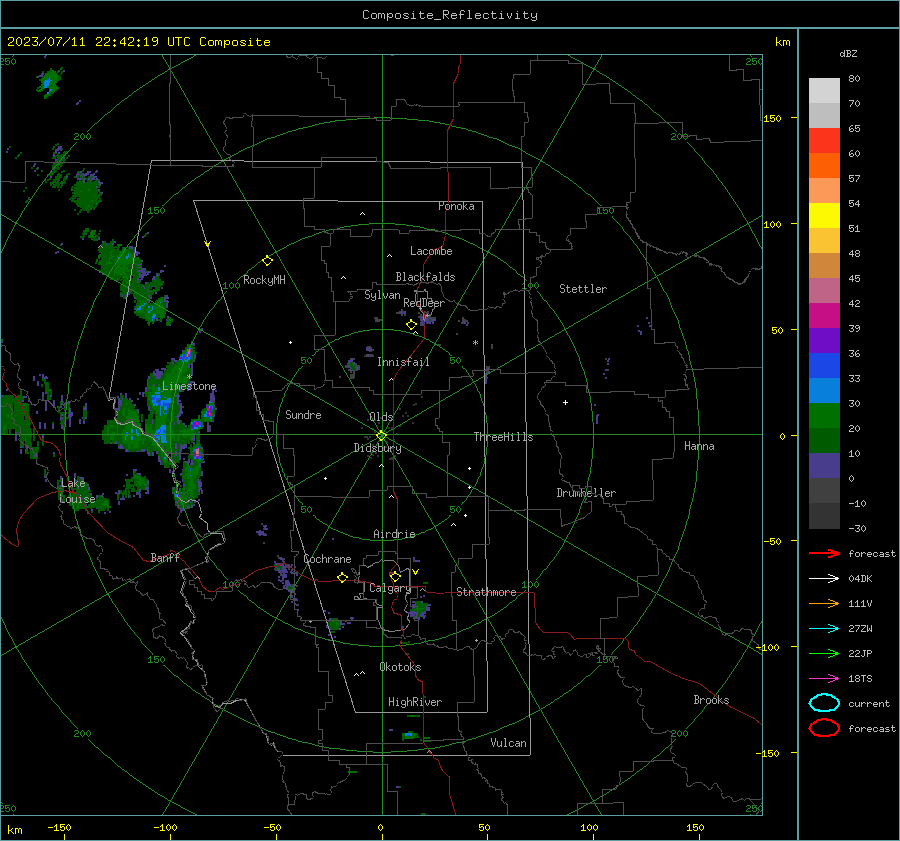Click the Airdrie label

[x=394, y=534]
